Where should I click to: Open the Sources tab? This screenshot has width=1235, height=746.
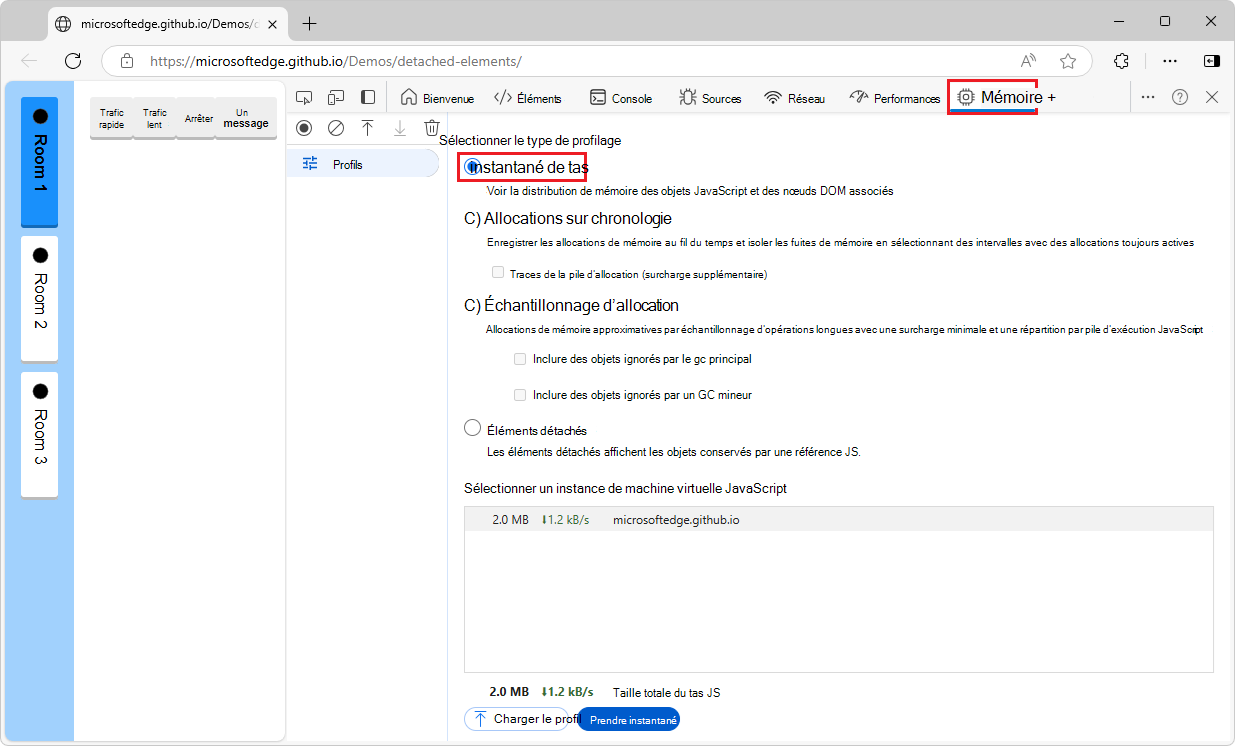click(x=710, y=98)
